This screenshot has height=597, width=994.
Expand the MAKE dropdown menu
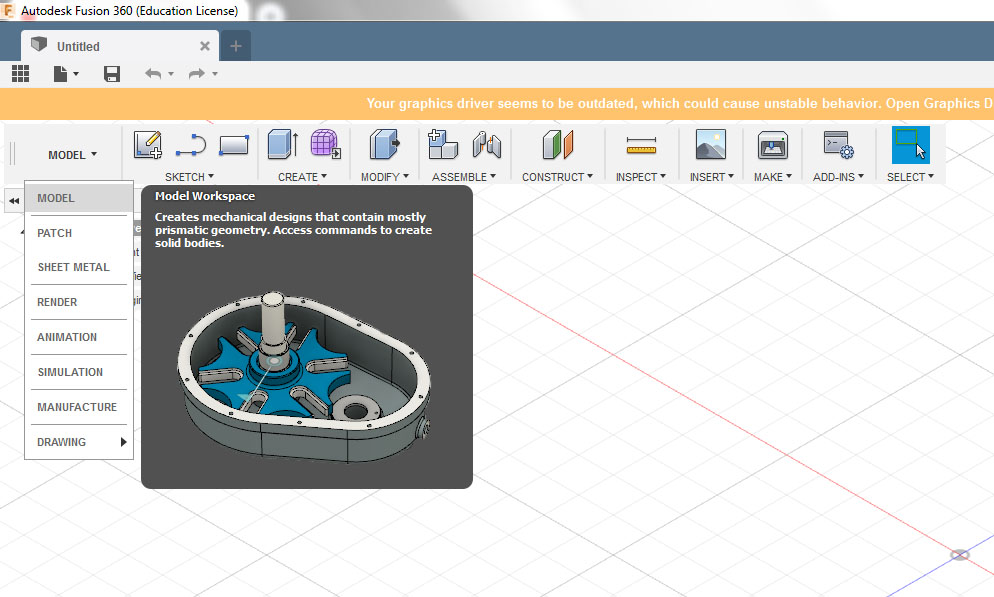[x=773, y=177]
